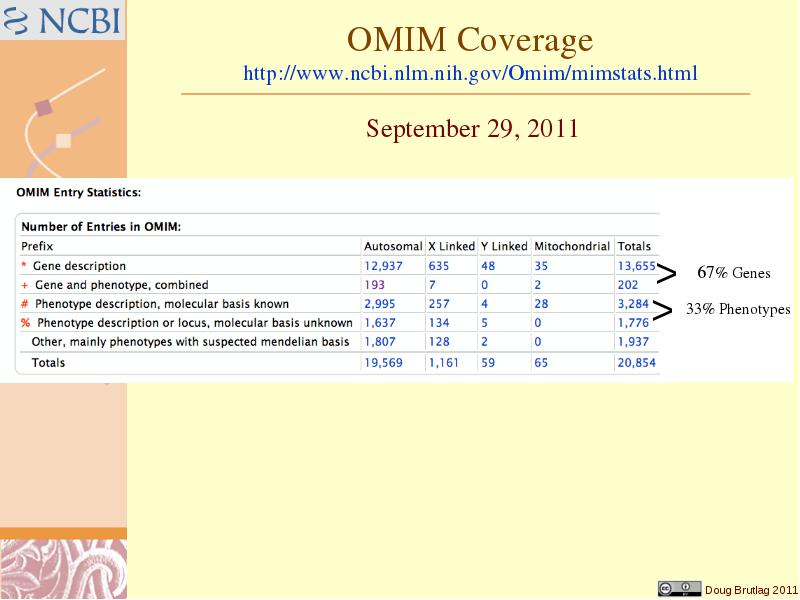This screenshot has width=800, height=600.
Task: Open the mimstats.html URL link
Action: coord(470,73)
